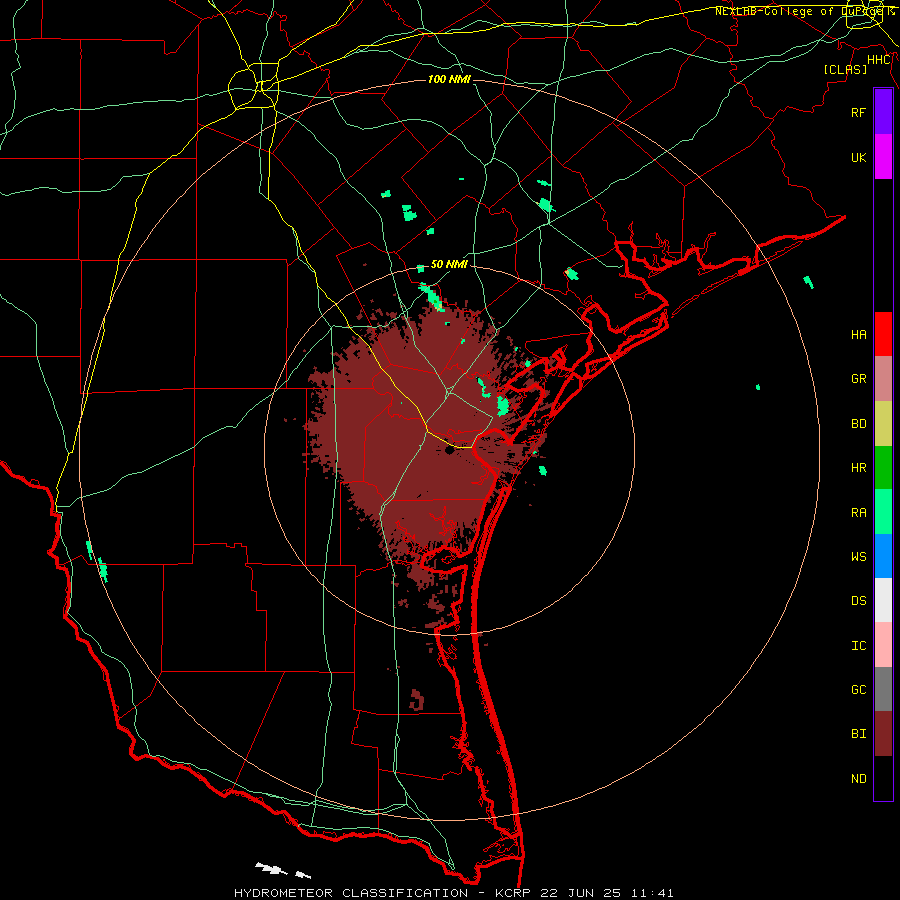Click the '100 NMI' range ring label

pyautogui.click(x=449, y=79)
